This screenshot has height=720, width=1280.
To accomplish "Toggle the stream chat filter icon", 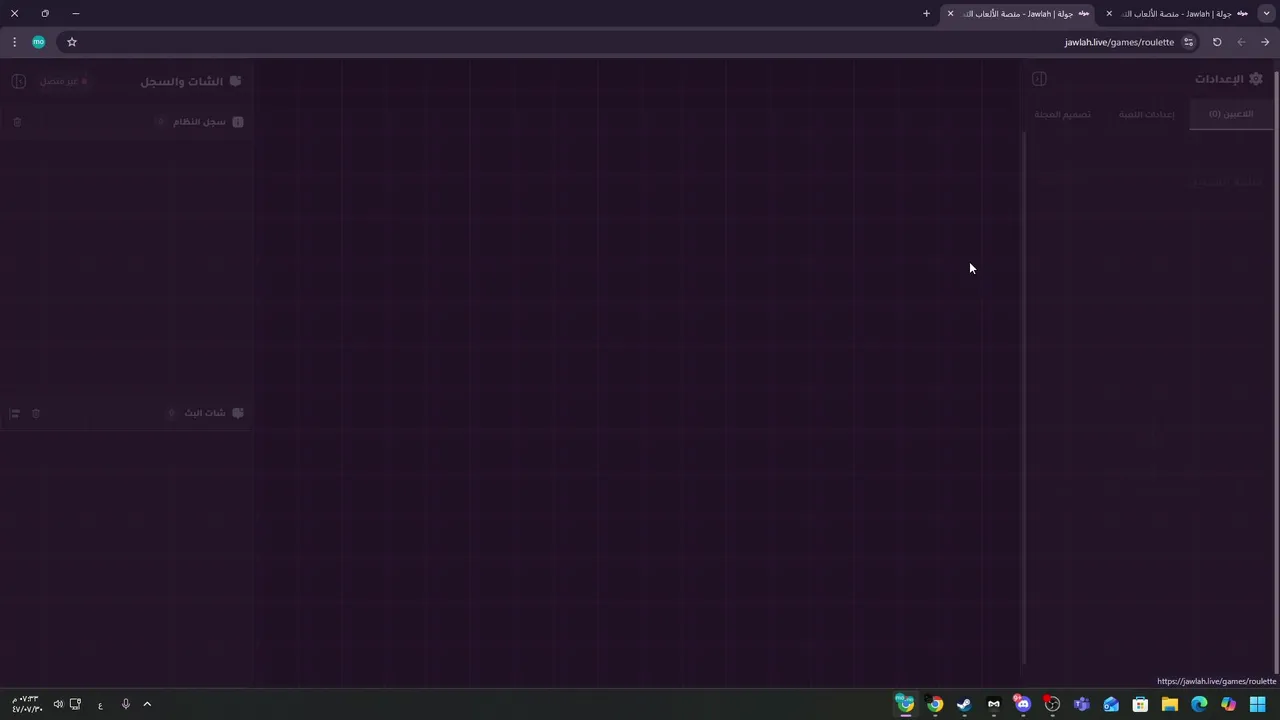I will 15,413.
